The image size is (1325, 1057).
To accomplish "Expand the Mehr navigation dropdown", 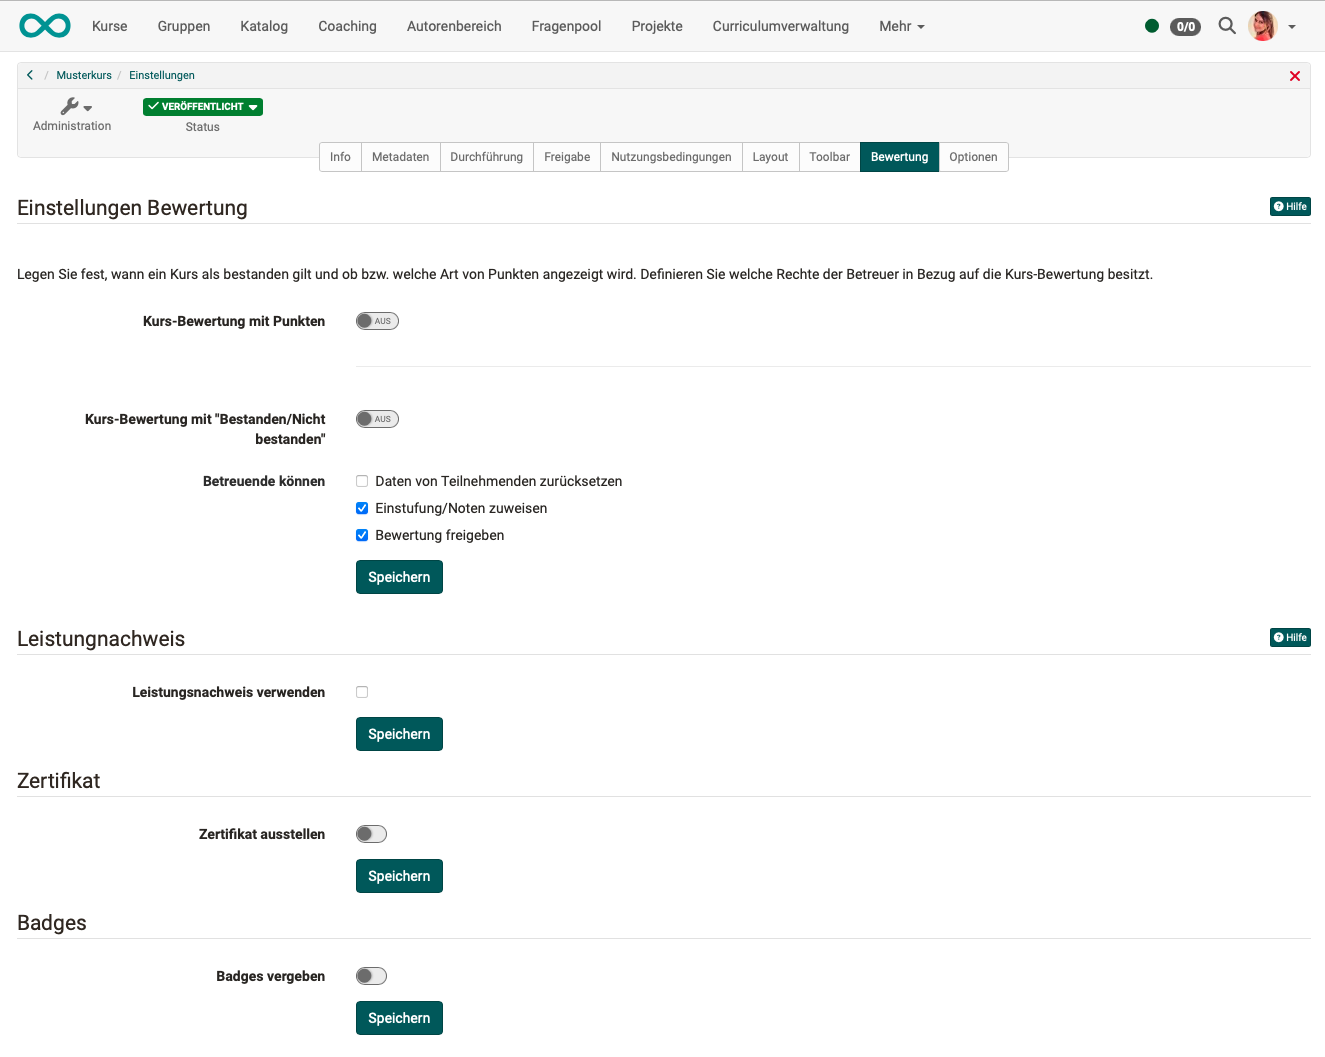I will pyautogui.click(x=900, y=26).
